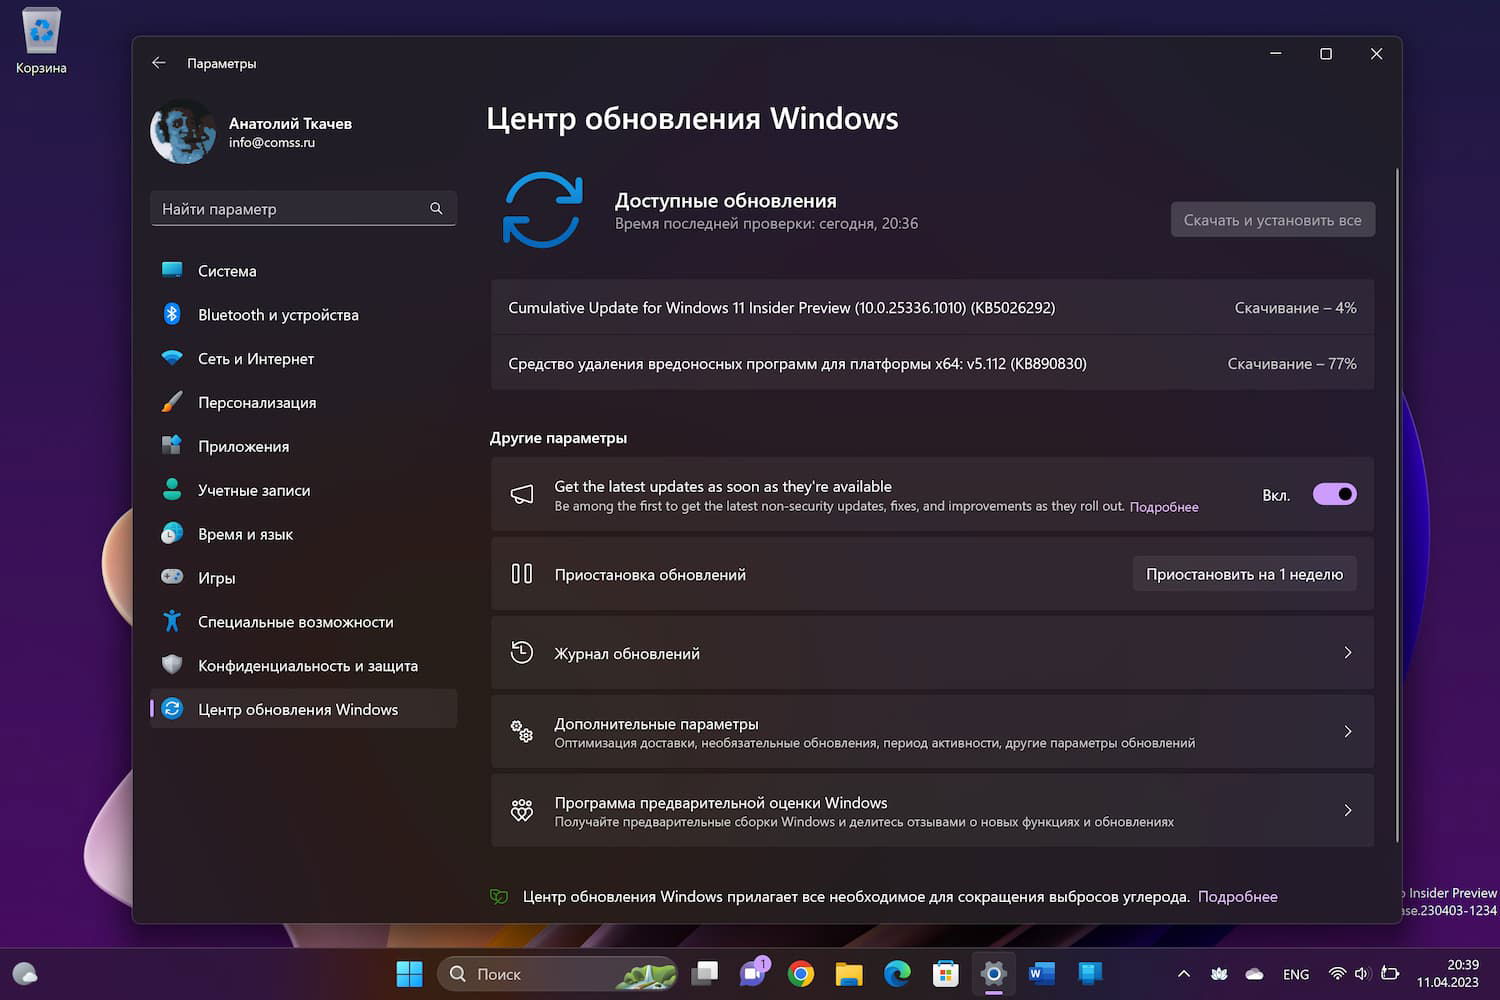The image size is (1500, 1000).
Task: Toggle 'Get the latest updates' switch off
Action: [1334, 494]
